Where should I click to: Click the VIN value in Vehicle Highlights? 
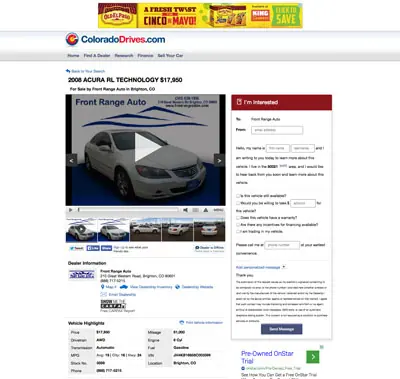coord(192,355)
